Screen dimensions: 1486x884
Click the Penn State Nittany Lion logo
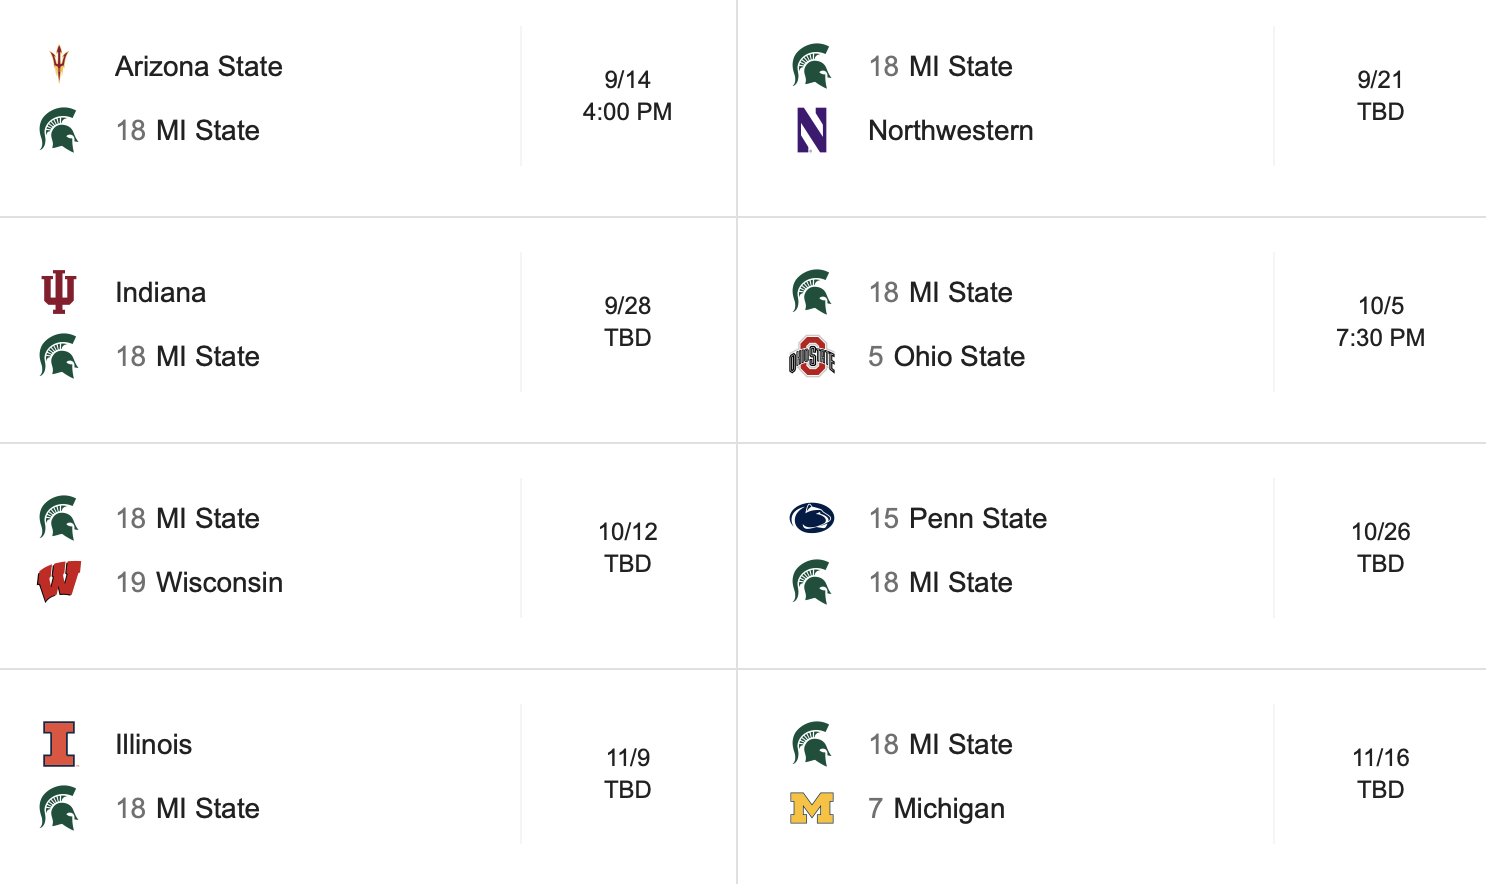pos(812,518)
